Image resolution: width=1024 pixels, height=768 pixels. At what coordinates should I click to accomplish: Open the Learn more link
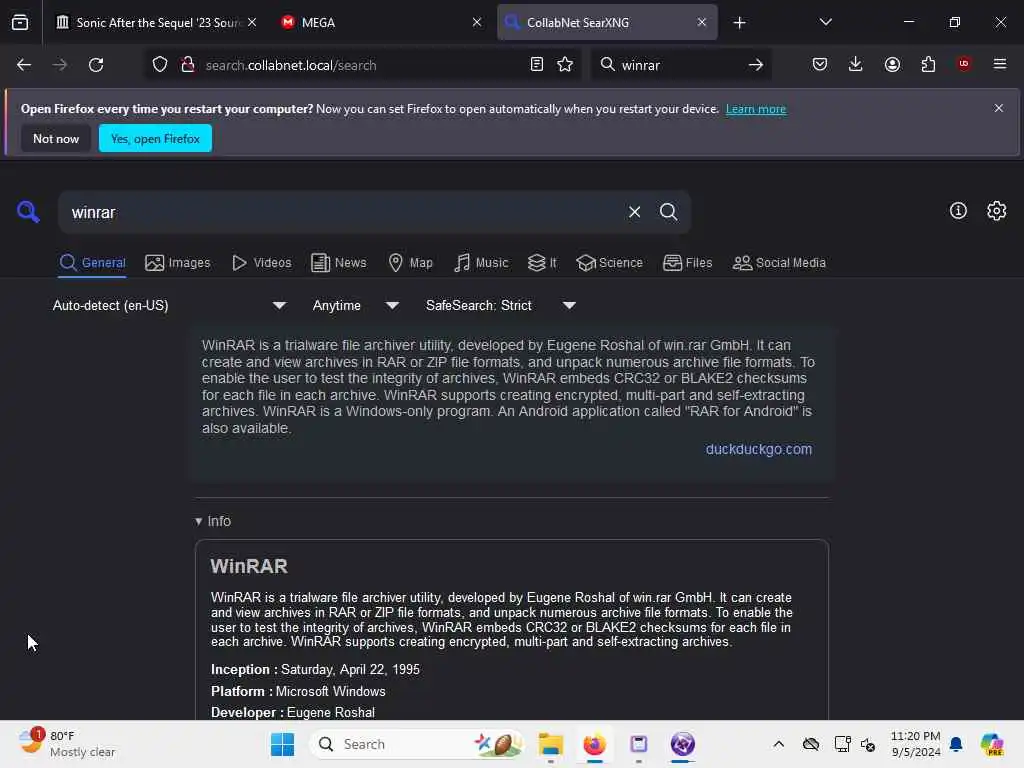756,109
